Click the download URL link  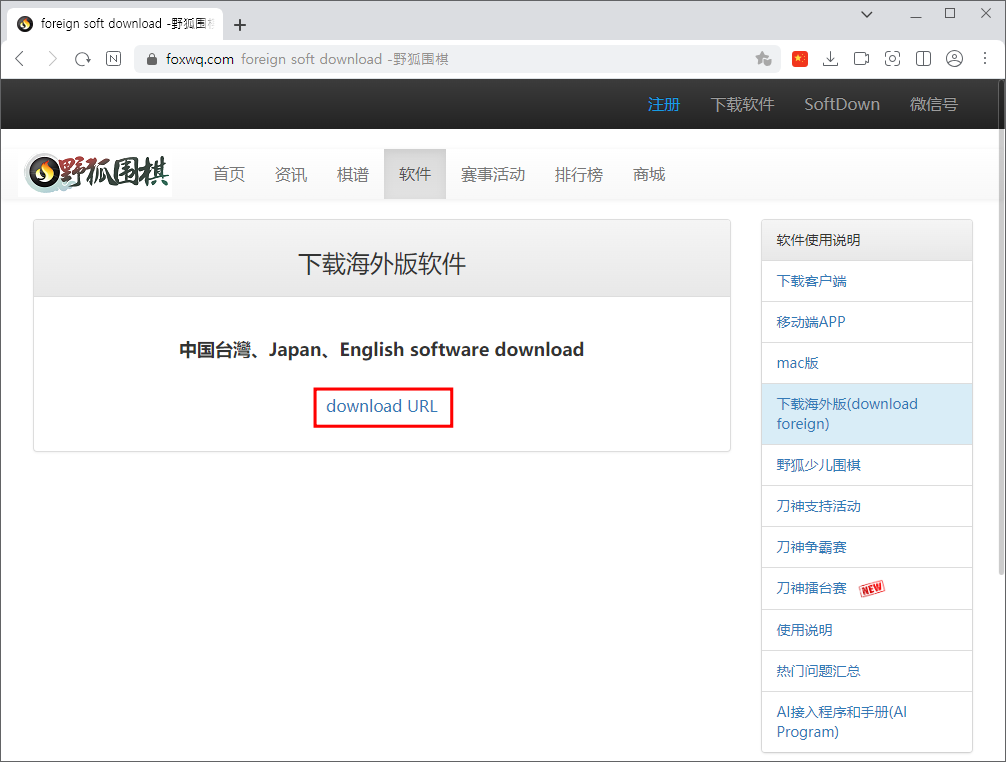click(382, 407)
